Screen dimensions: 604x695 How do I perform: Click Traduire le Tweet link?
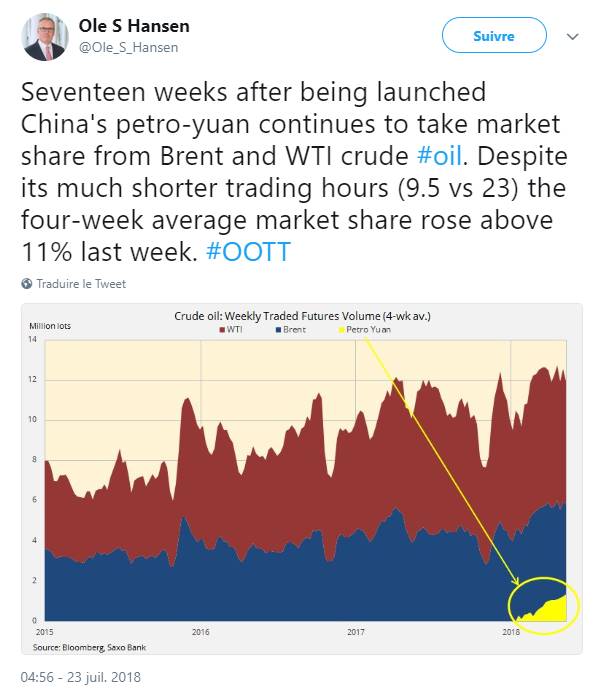(81, 284)
